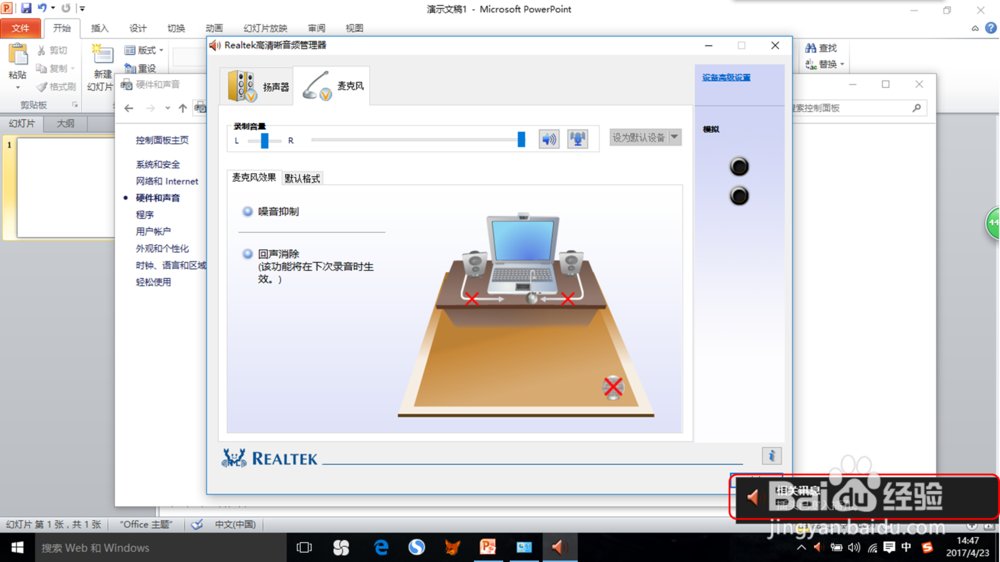Open the 默认格式 default format tab
This screenshot has height=562, width=1000.
302,178
